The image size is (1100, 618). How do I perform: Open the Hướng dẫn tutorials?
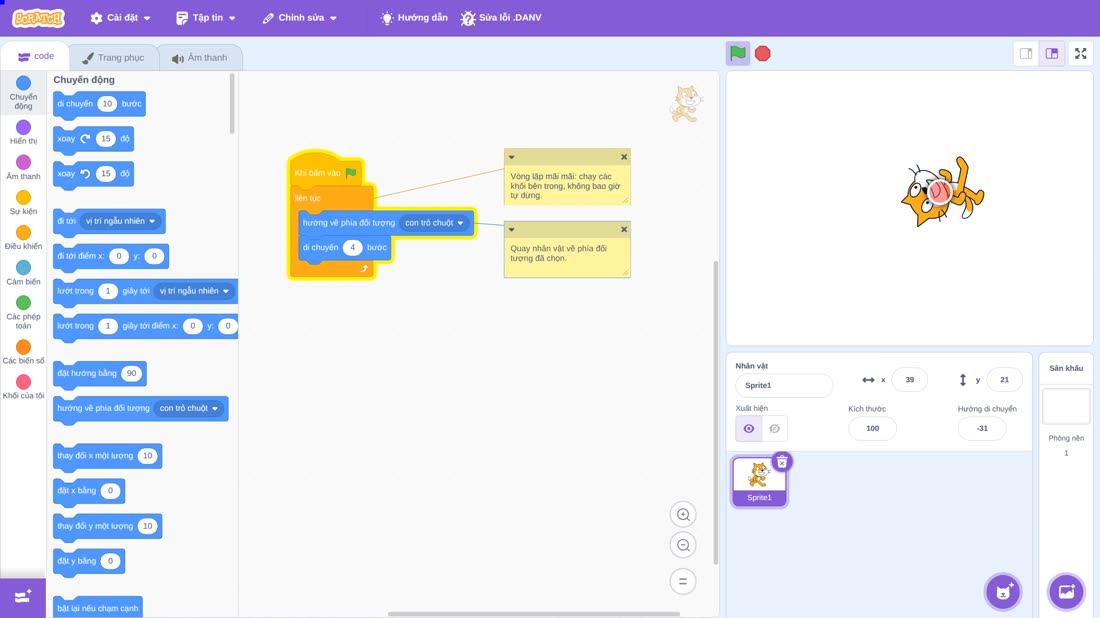pyautogui.click(x=414, y=18)
